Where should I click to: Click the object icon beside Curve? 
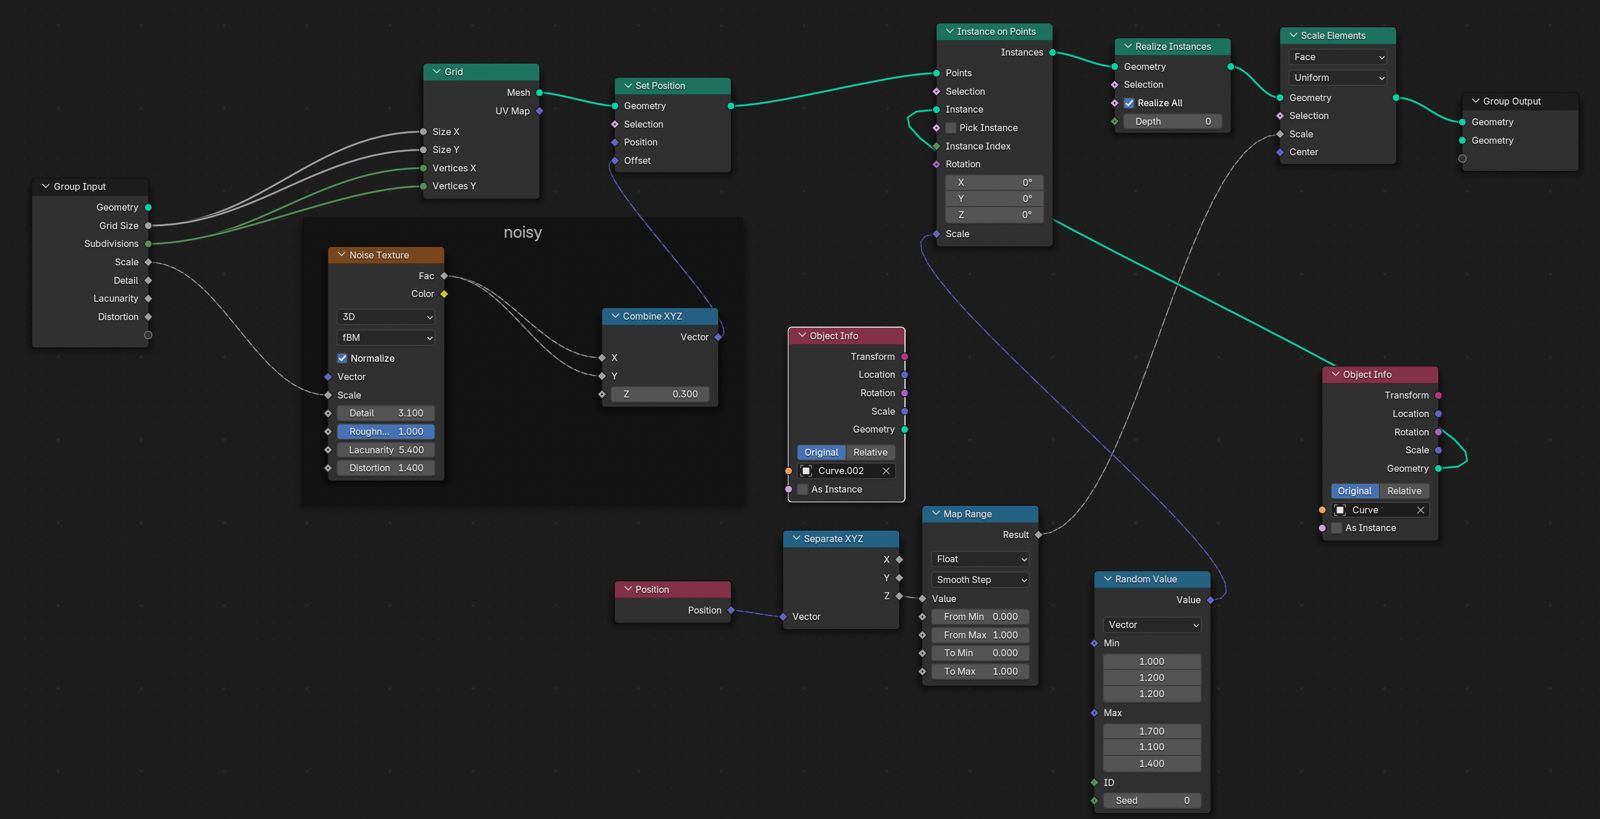1340,510
